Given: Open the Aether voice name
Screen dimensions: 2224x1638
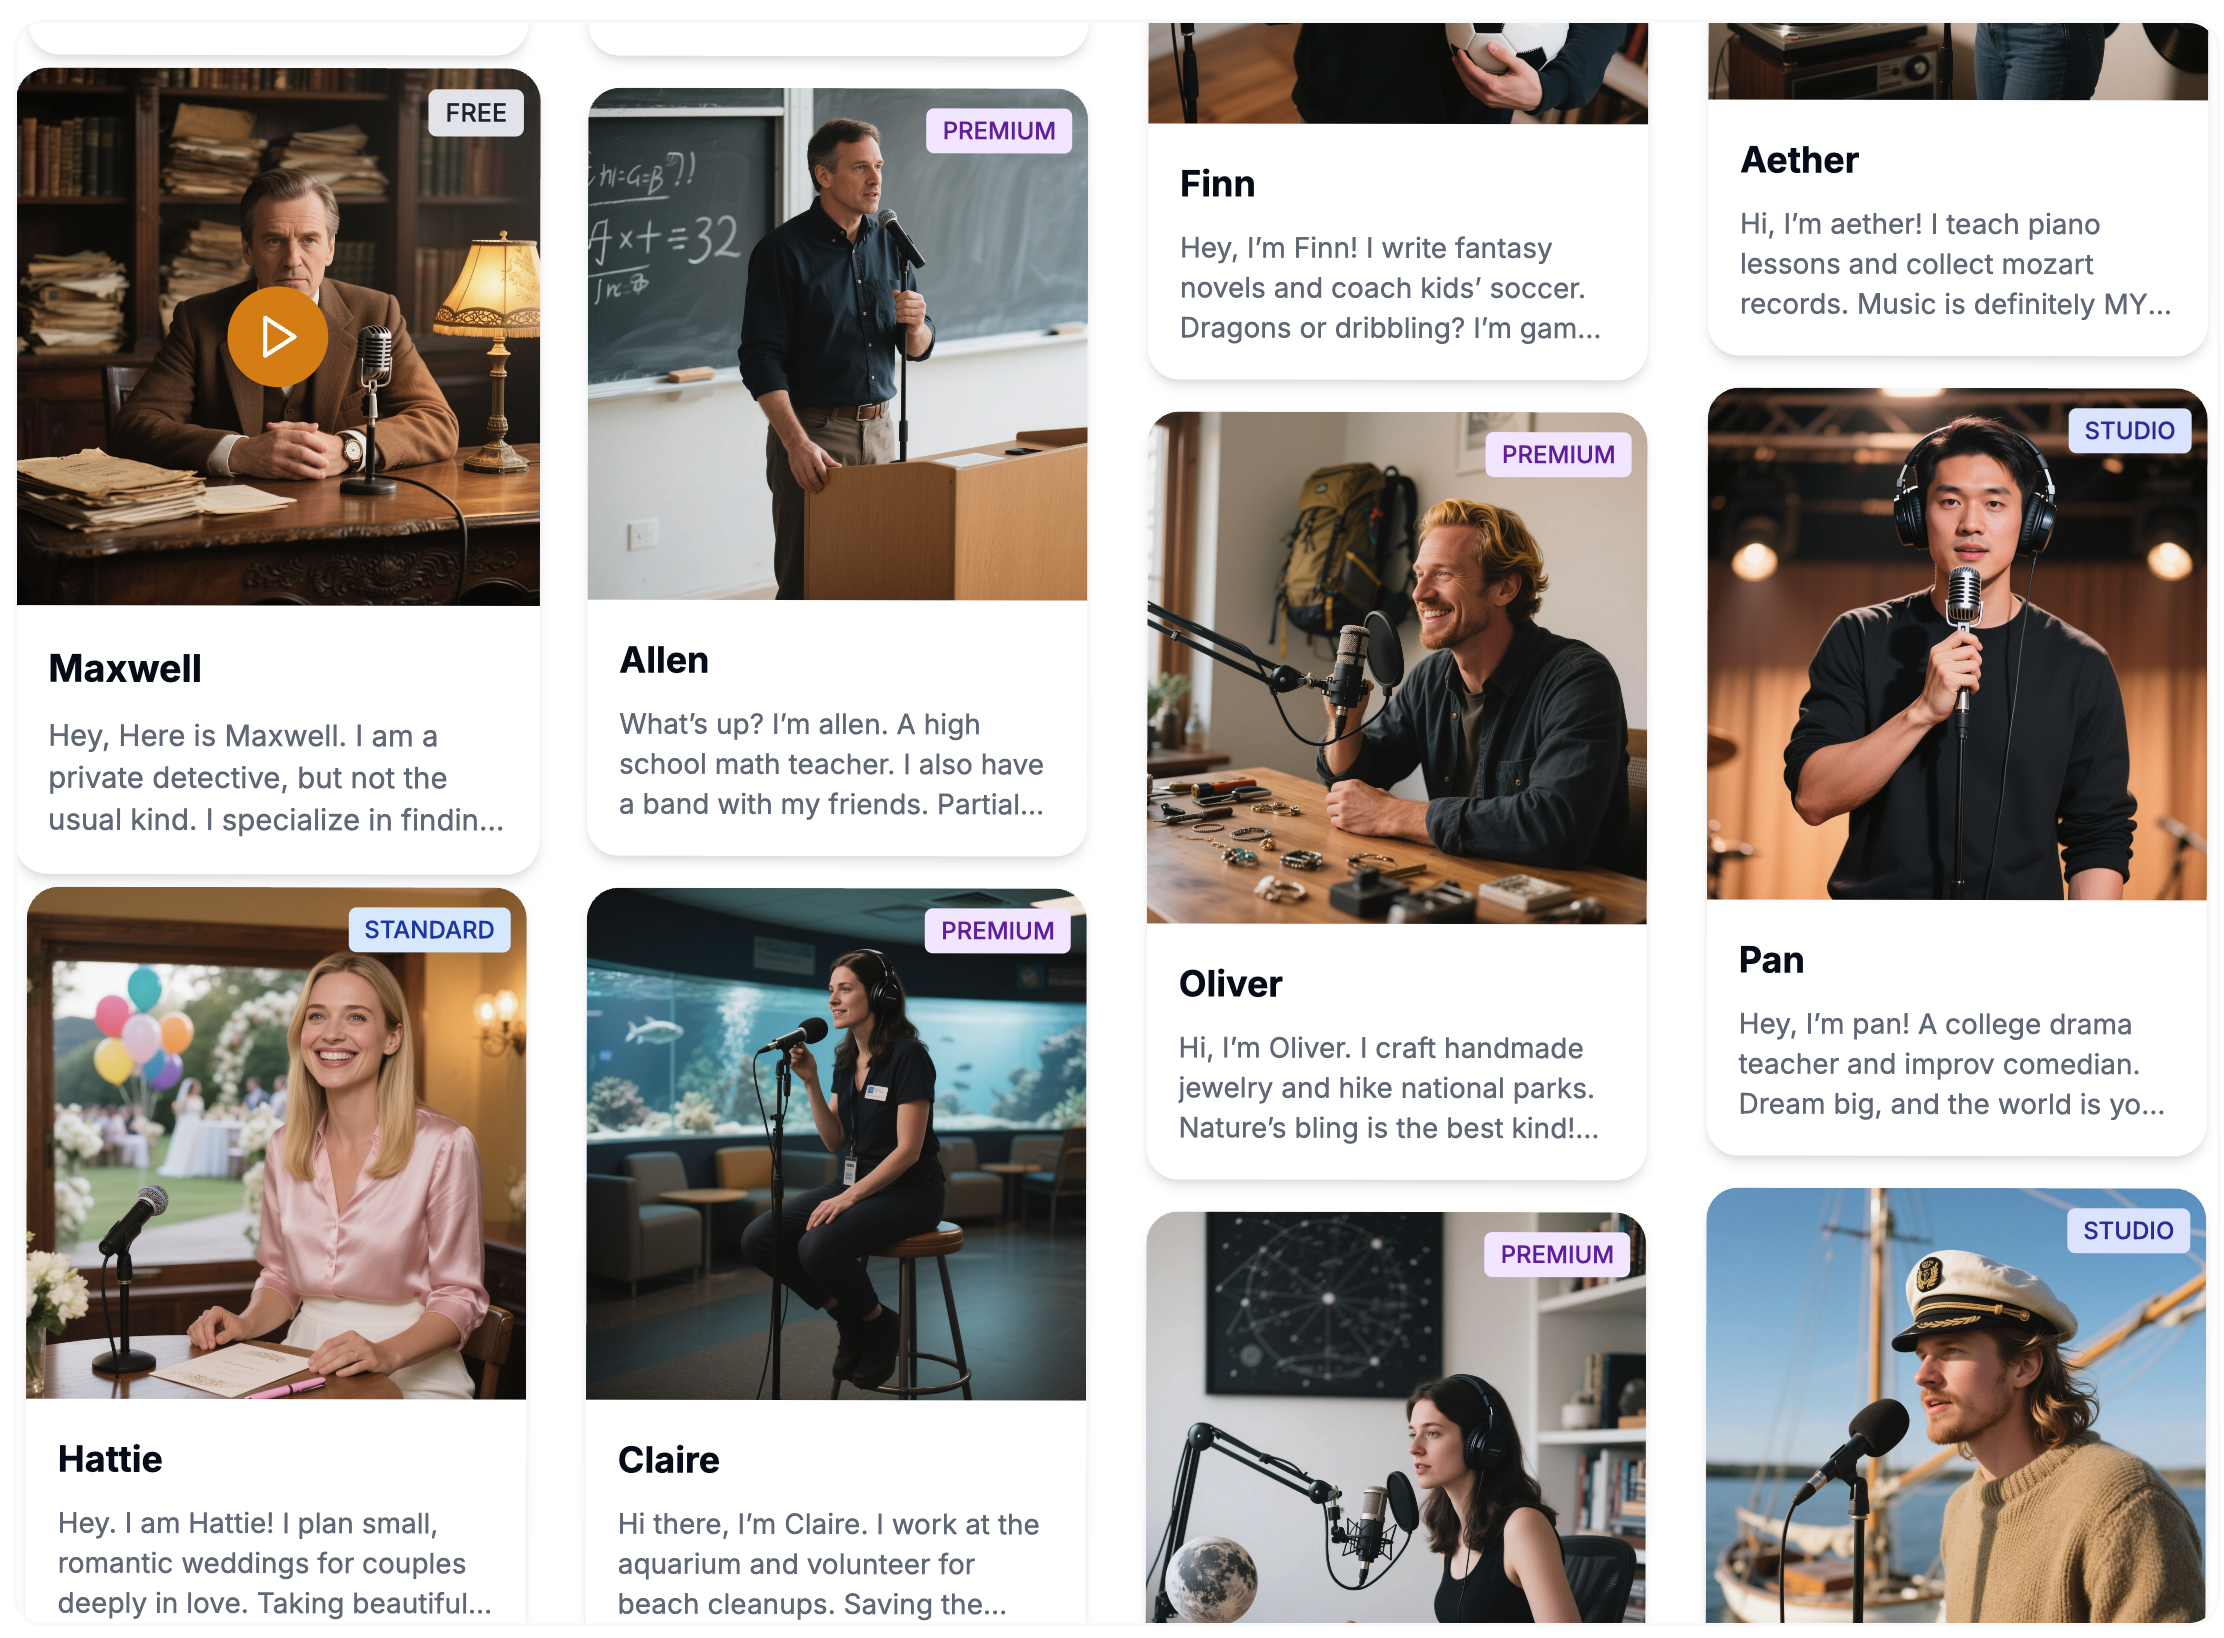Looking at the screenshot, I should [x=1799, y=160].
